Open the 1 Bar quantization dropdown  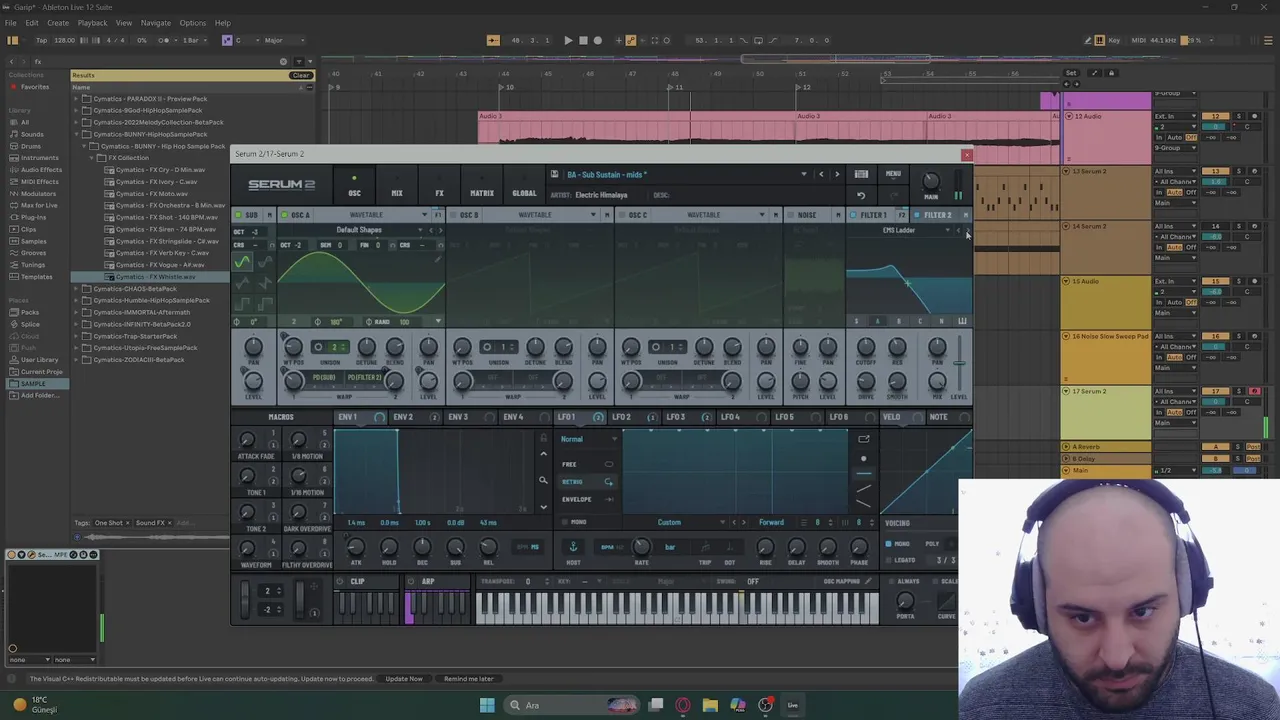(x=196, y=40)
